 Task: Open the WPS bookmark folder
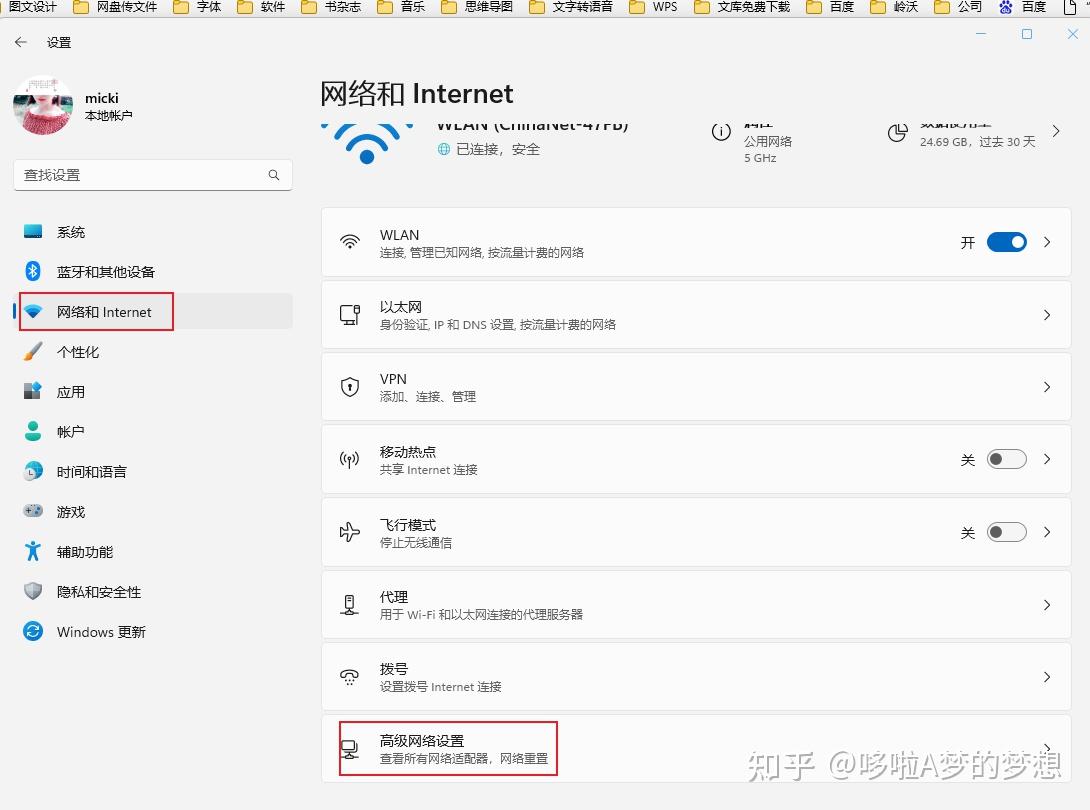[653, 7]
